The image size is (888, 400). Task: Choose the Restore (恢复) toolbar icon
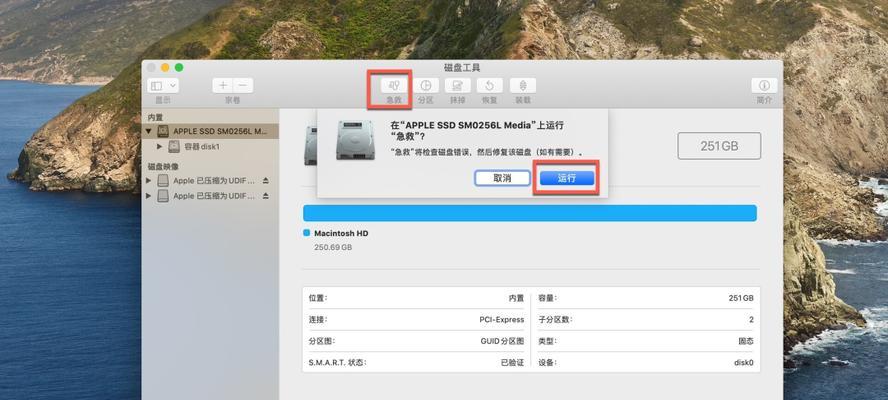pos(490,86)
